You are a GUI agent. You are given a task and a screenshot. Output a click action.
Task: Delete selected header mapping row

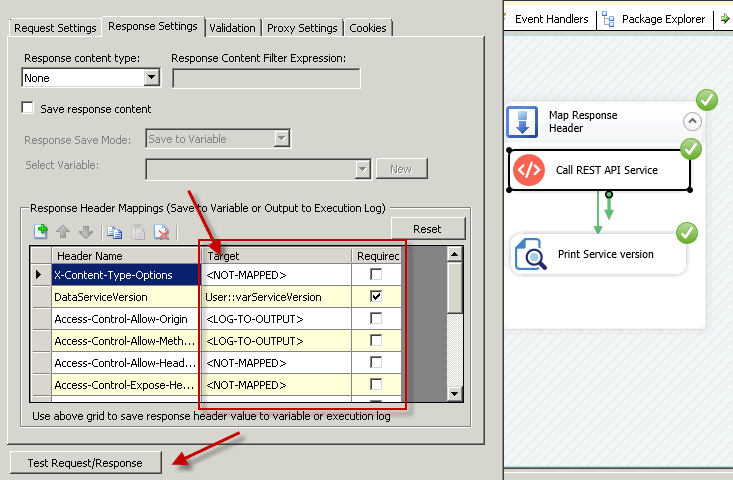[161, 232]
